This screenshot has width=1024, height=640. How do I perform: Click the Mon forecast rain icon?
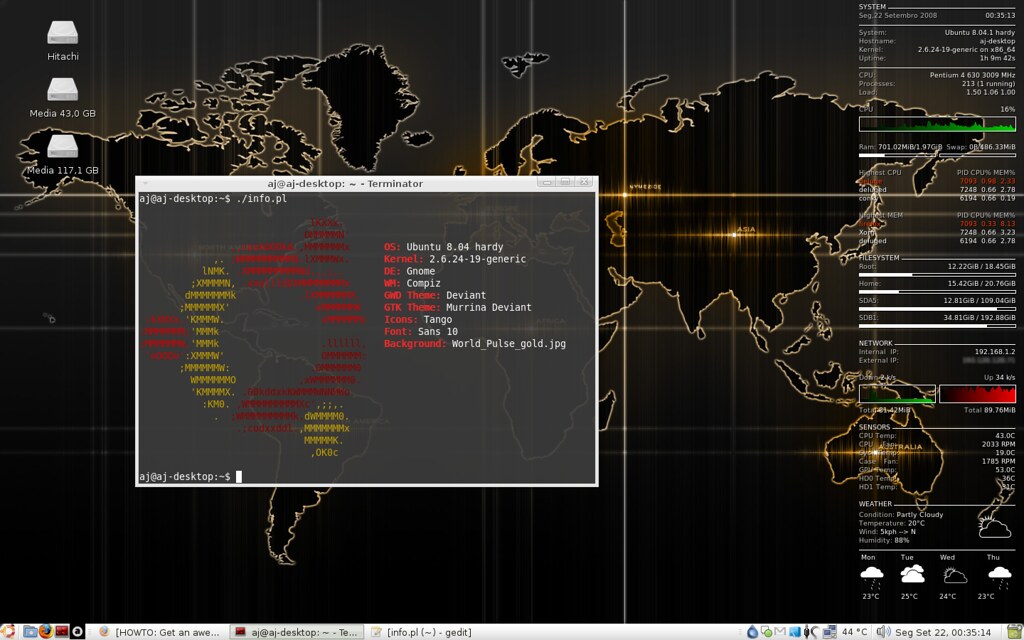pos(871,576)
